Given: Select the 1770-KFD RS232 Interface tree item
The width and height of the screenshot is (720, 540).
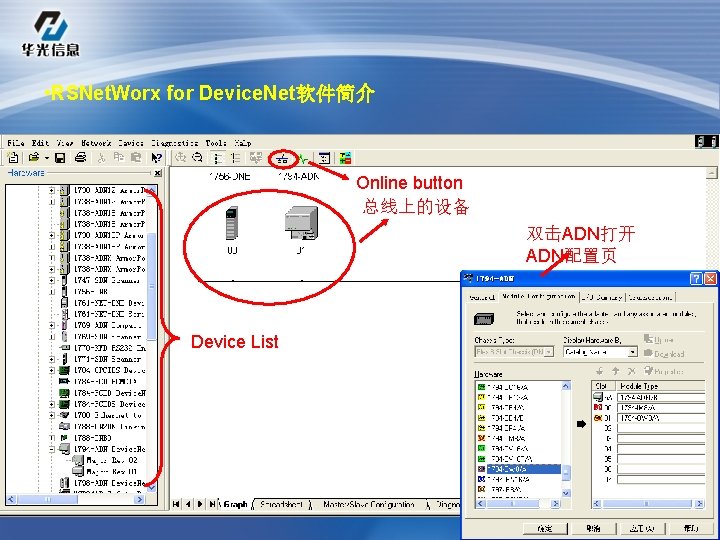Looking at the screenshot, I should [109, 348].
